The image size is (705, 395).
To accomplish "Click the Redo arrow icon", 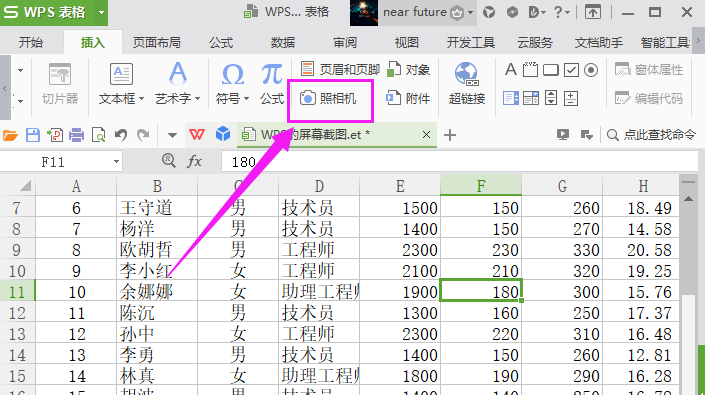I will point(143,135).
